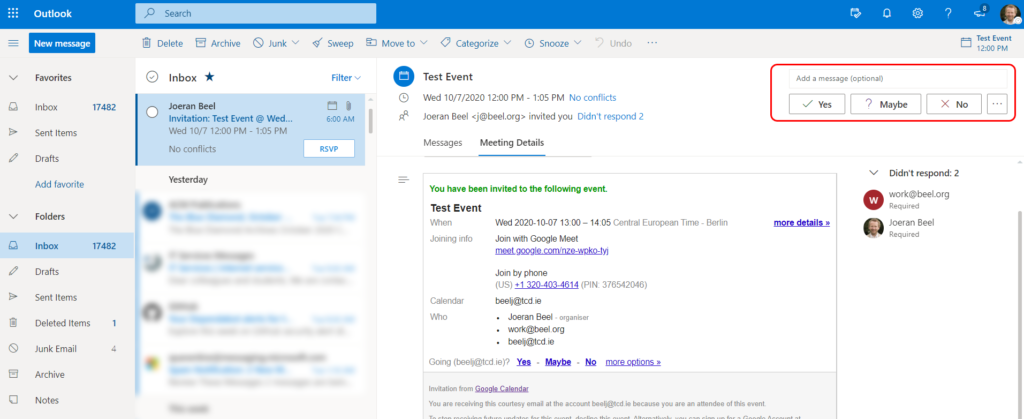Image resolution: width=1024 pixels, height=419 pixels.
Task: Click the New message button
Action: click(x=62, y=43)
